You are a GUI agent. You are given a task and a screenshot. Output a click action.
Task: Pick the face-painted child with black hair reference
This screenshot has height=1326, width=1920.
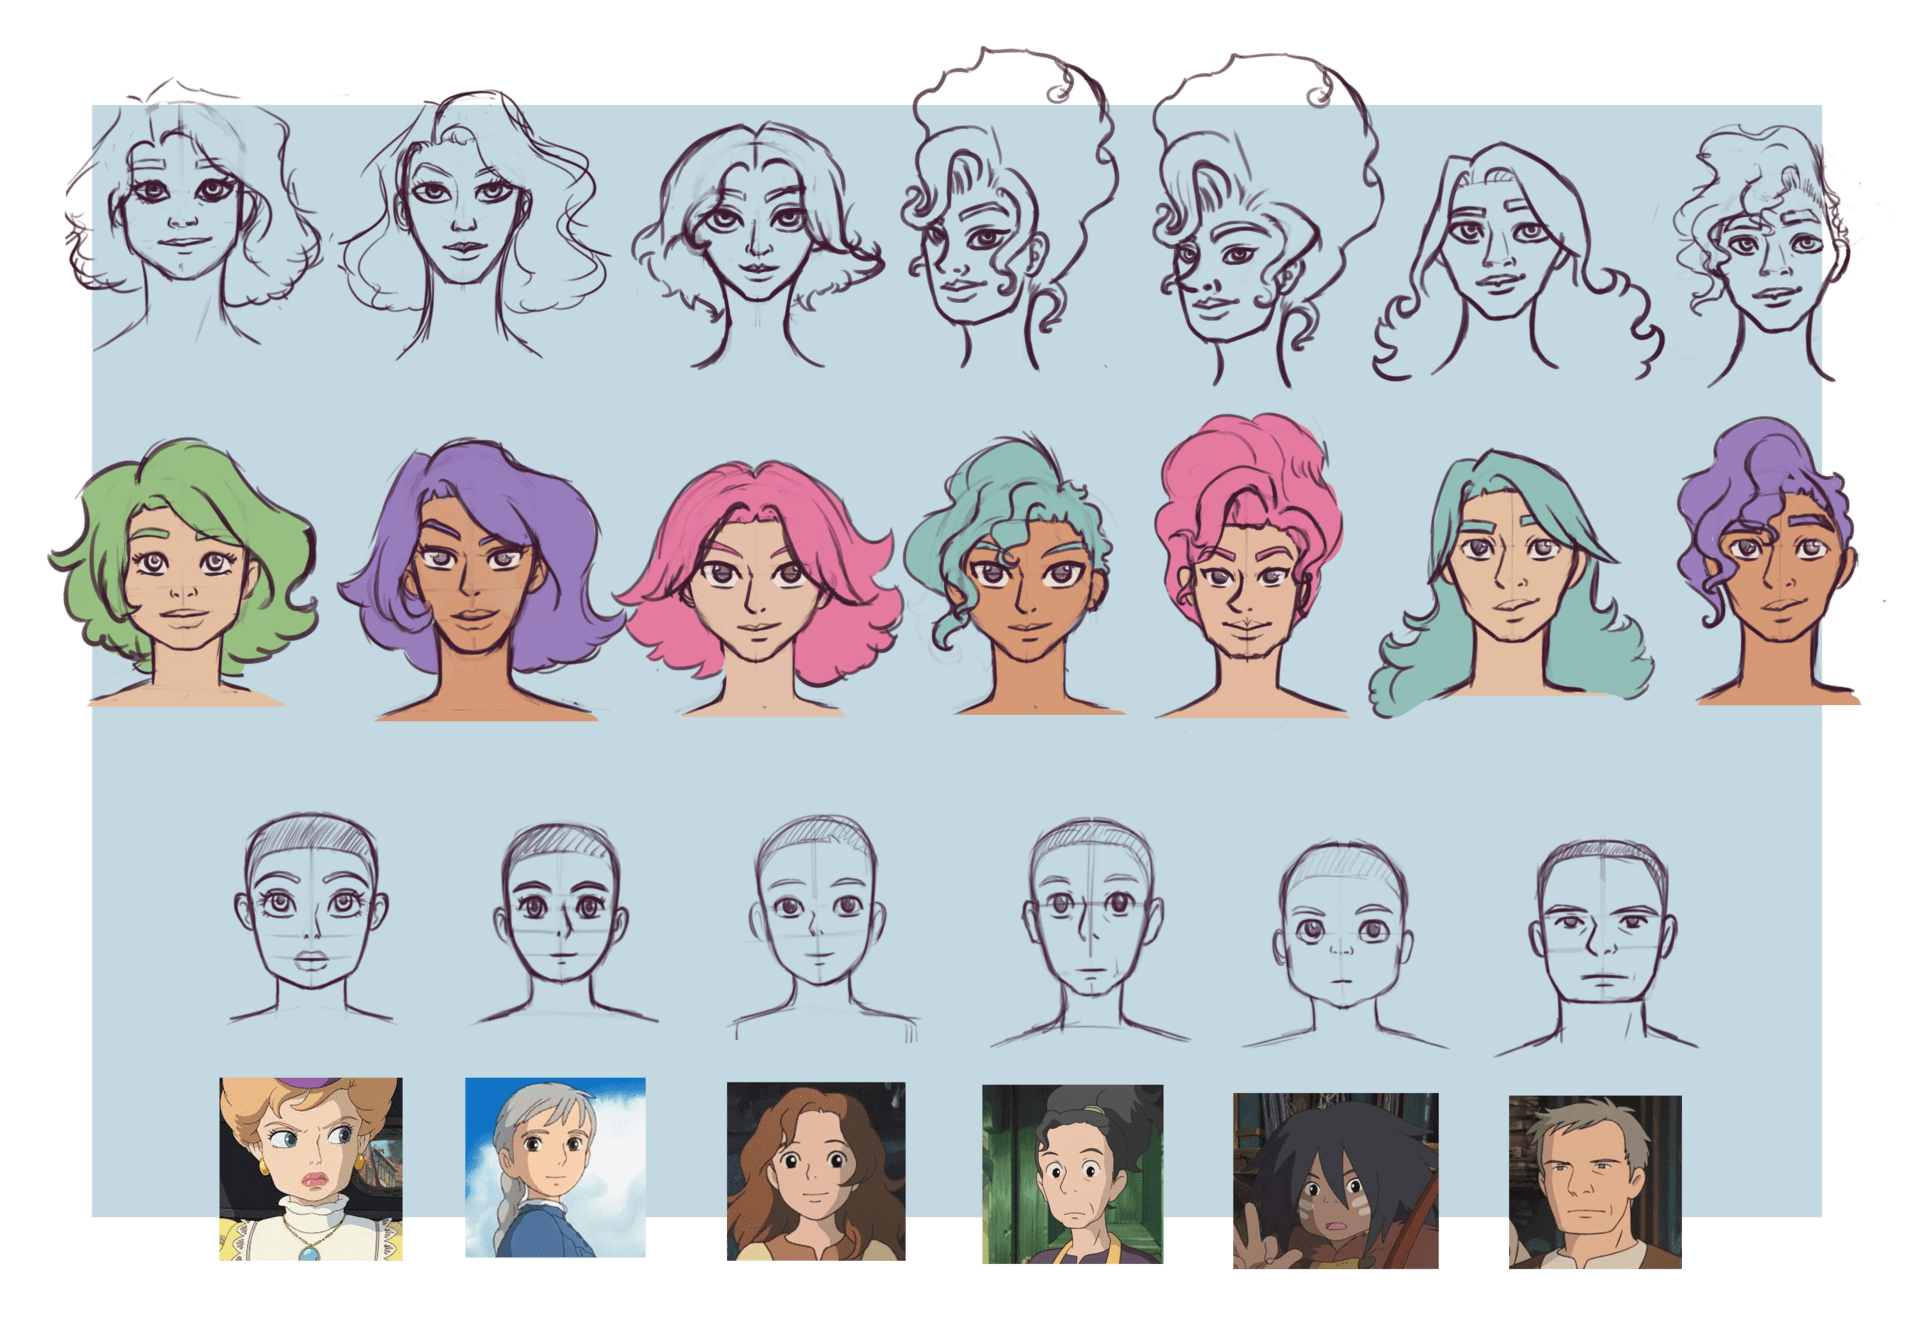coord(1336,1181)
